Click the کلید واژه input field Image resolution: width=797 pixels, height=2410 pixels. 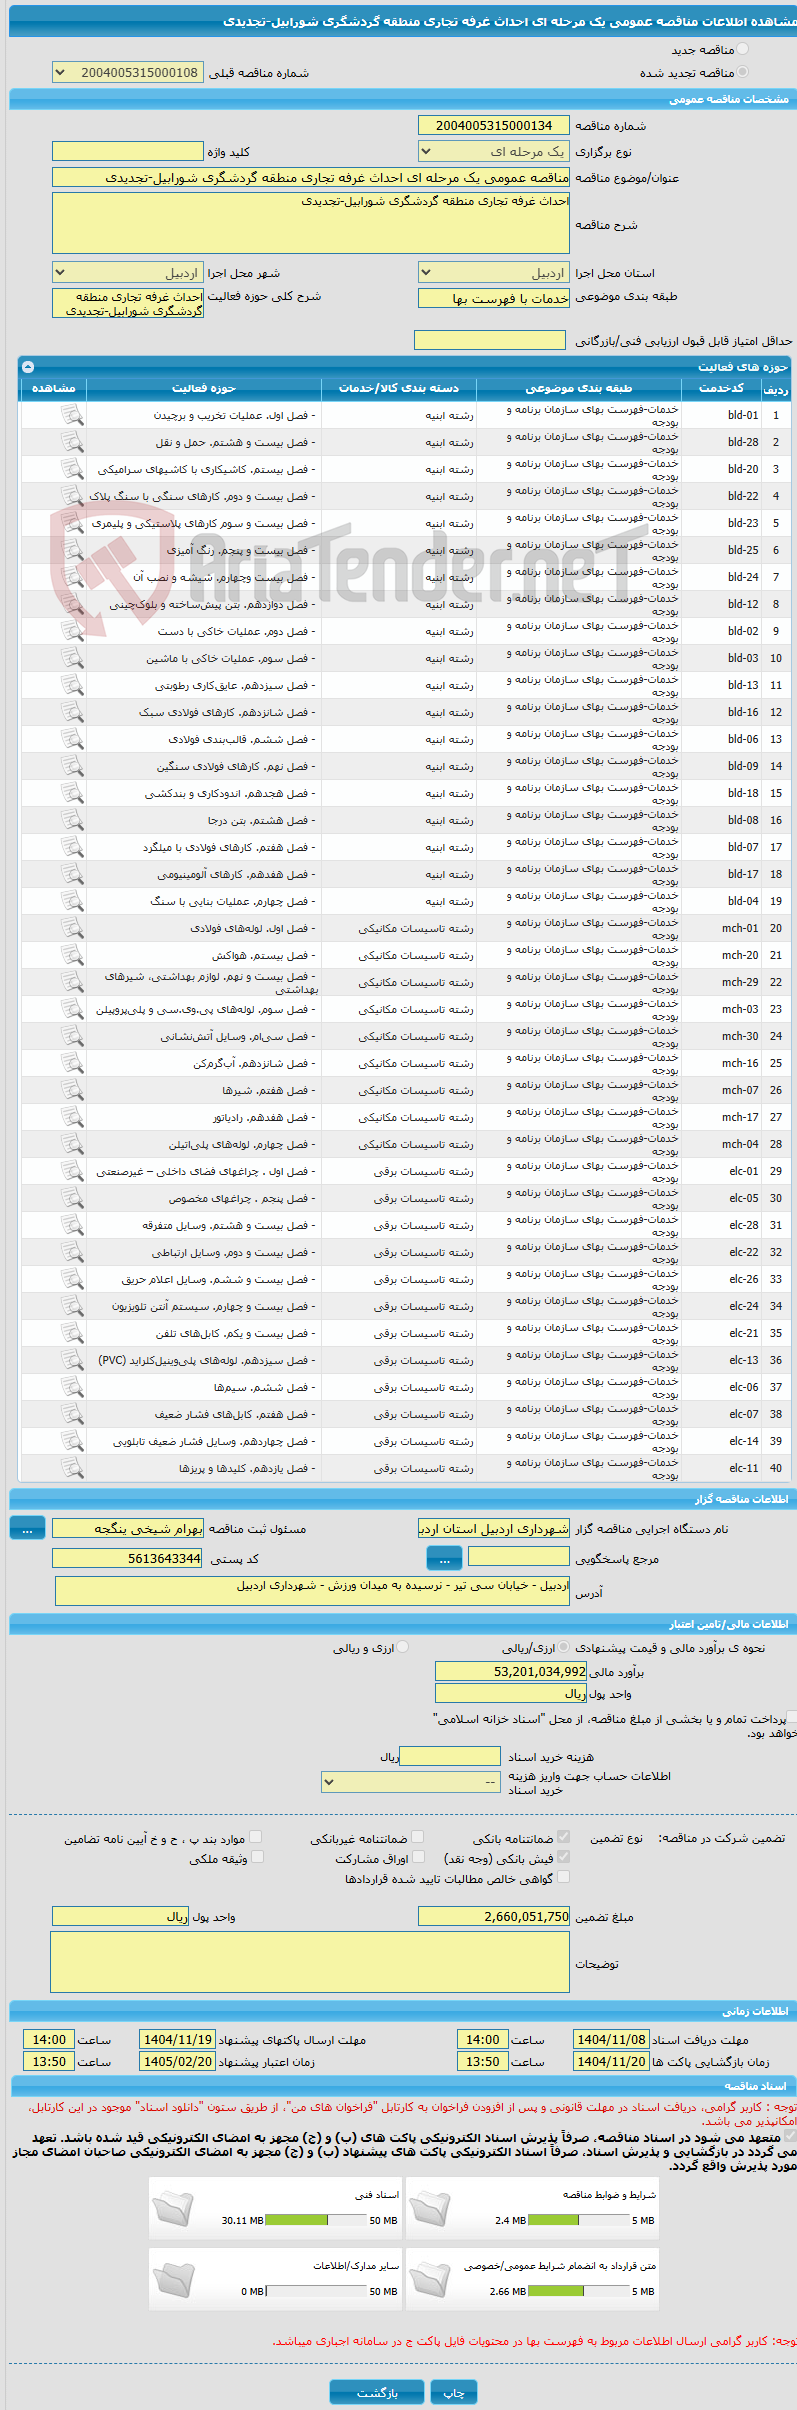coord(127,151)
